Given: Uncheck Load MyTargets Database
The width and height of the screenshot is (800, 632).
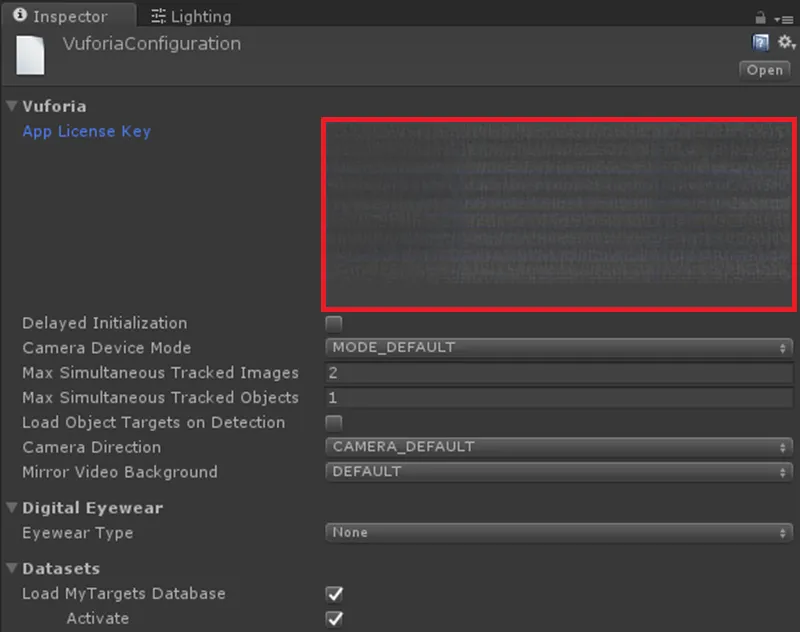Looking at the screenshot, I should 334,594.
